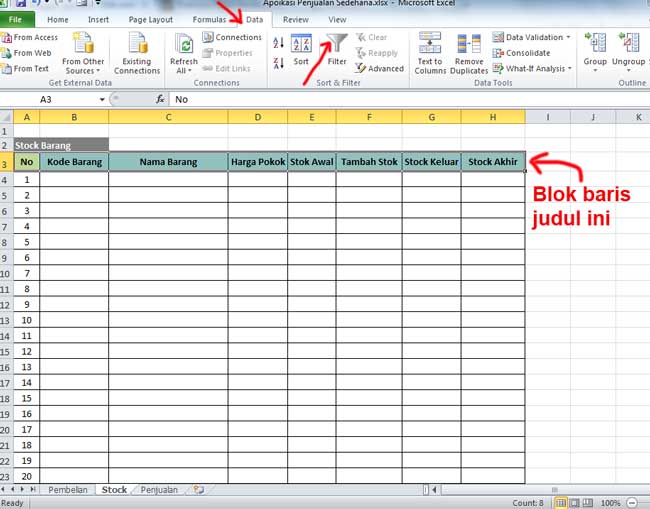Reapply the filter
This screenshot has height=509, width=650.
tap(377, 53)
